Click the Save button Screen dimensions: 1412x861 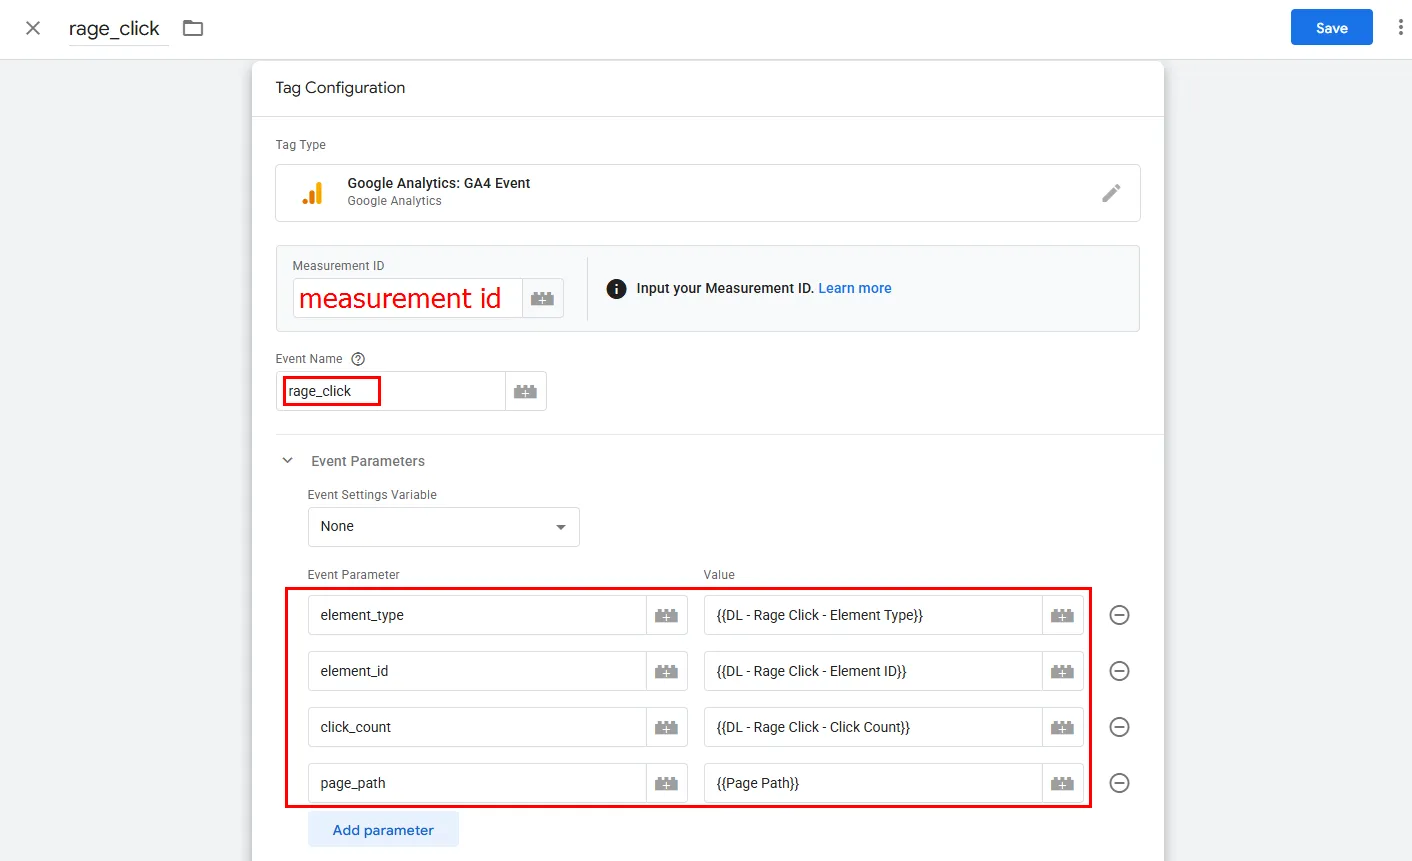pyautogui.click(x=1331, y=28)
